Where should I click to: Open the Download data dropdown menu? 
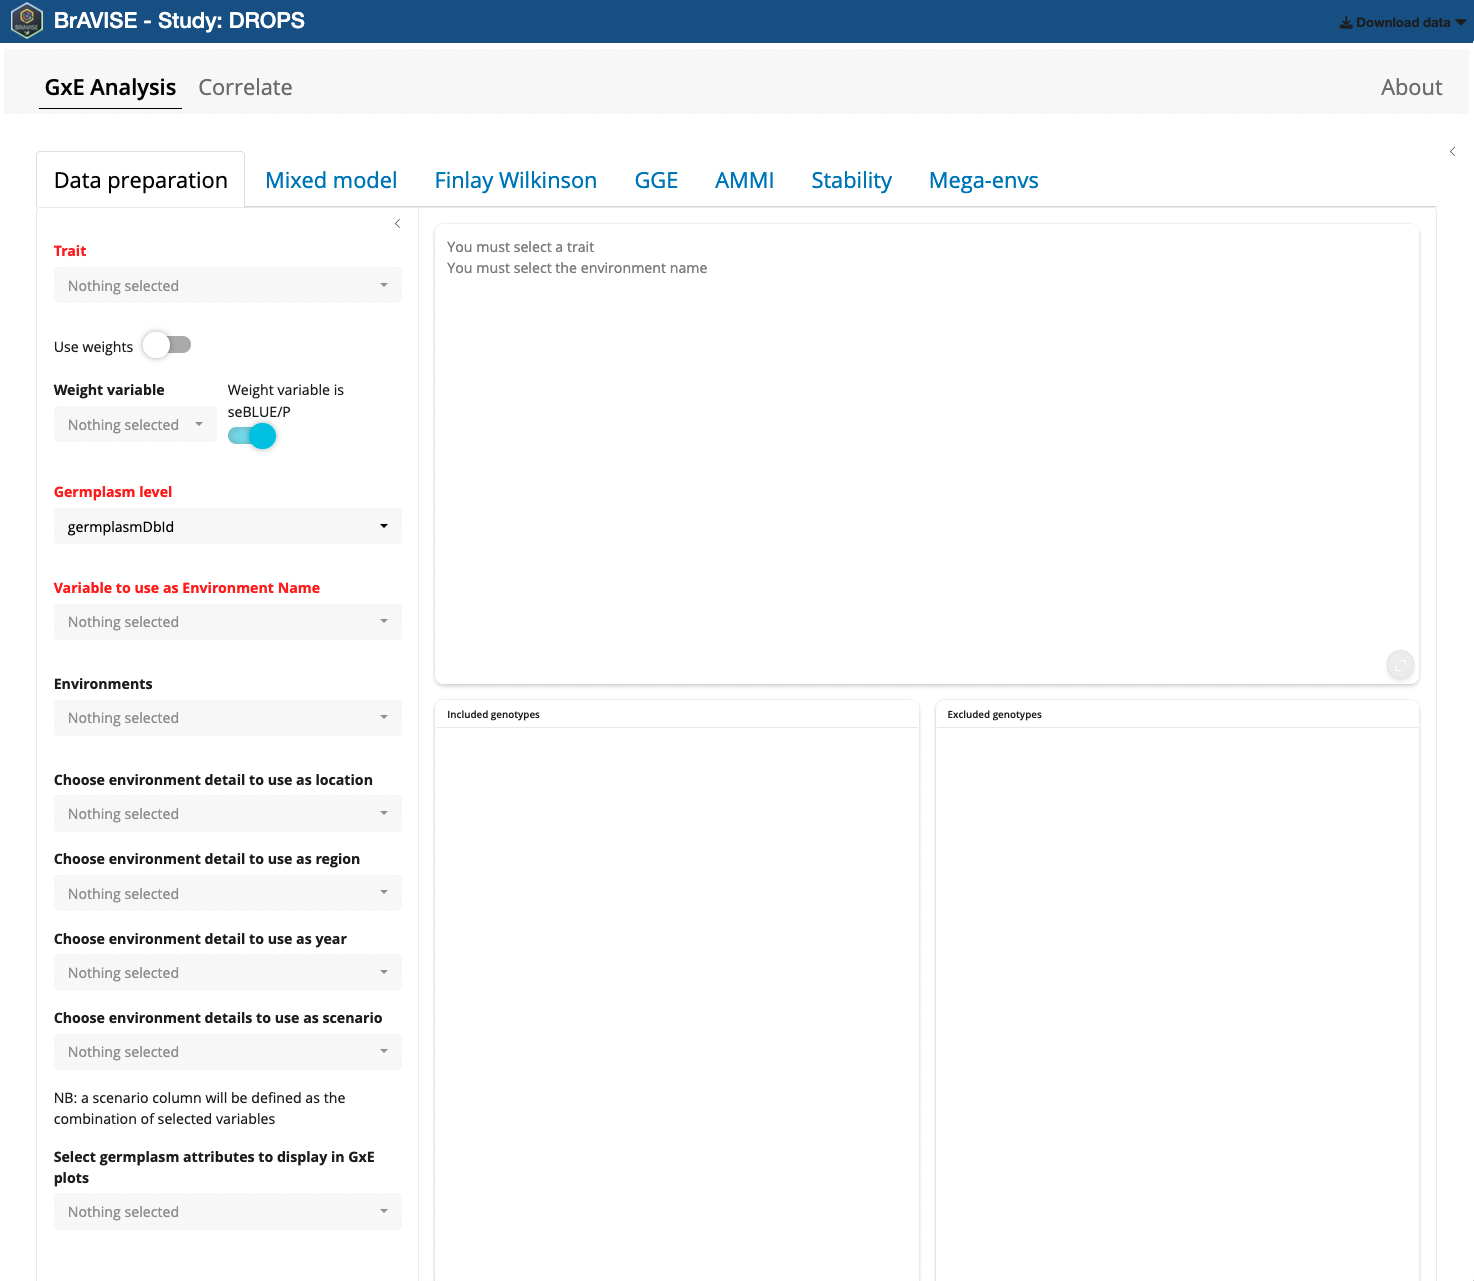click(1403, 23)
